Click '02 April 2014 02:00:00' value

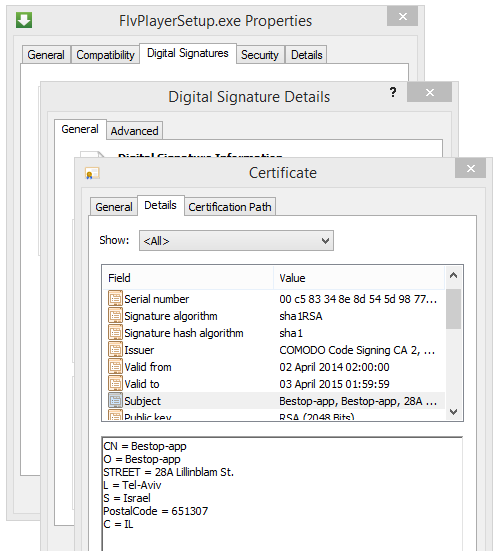click(334, 367)
